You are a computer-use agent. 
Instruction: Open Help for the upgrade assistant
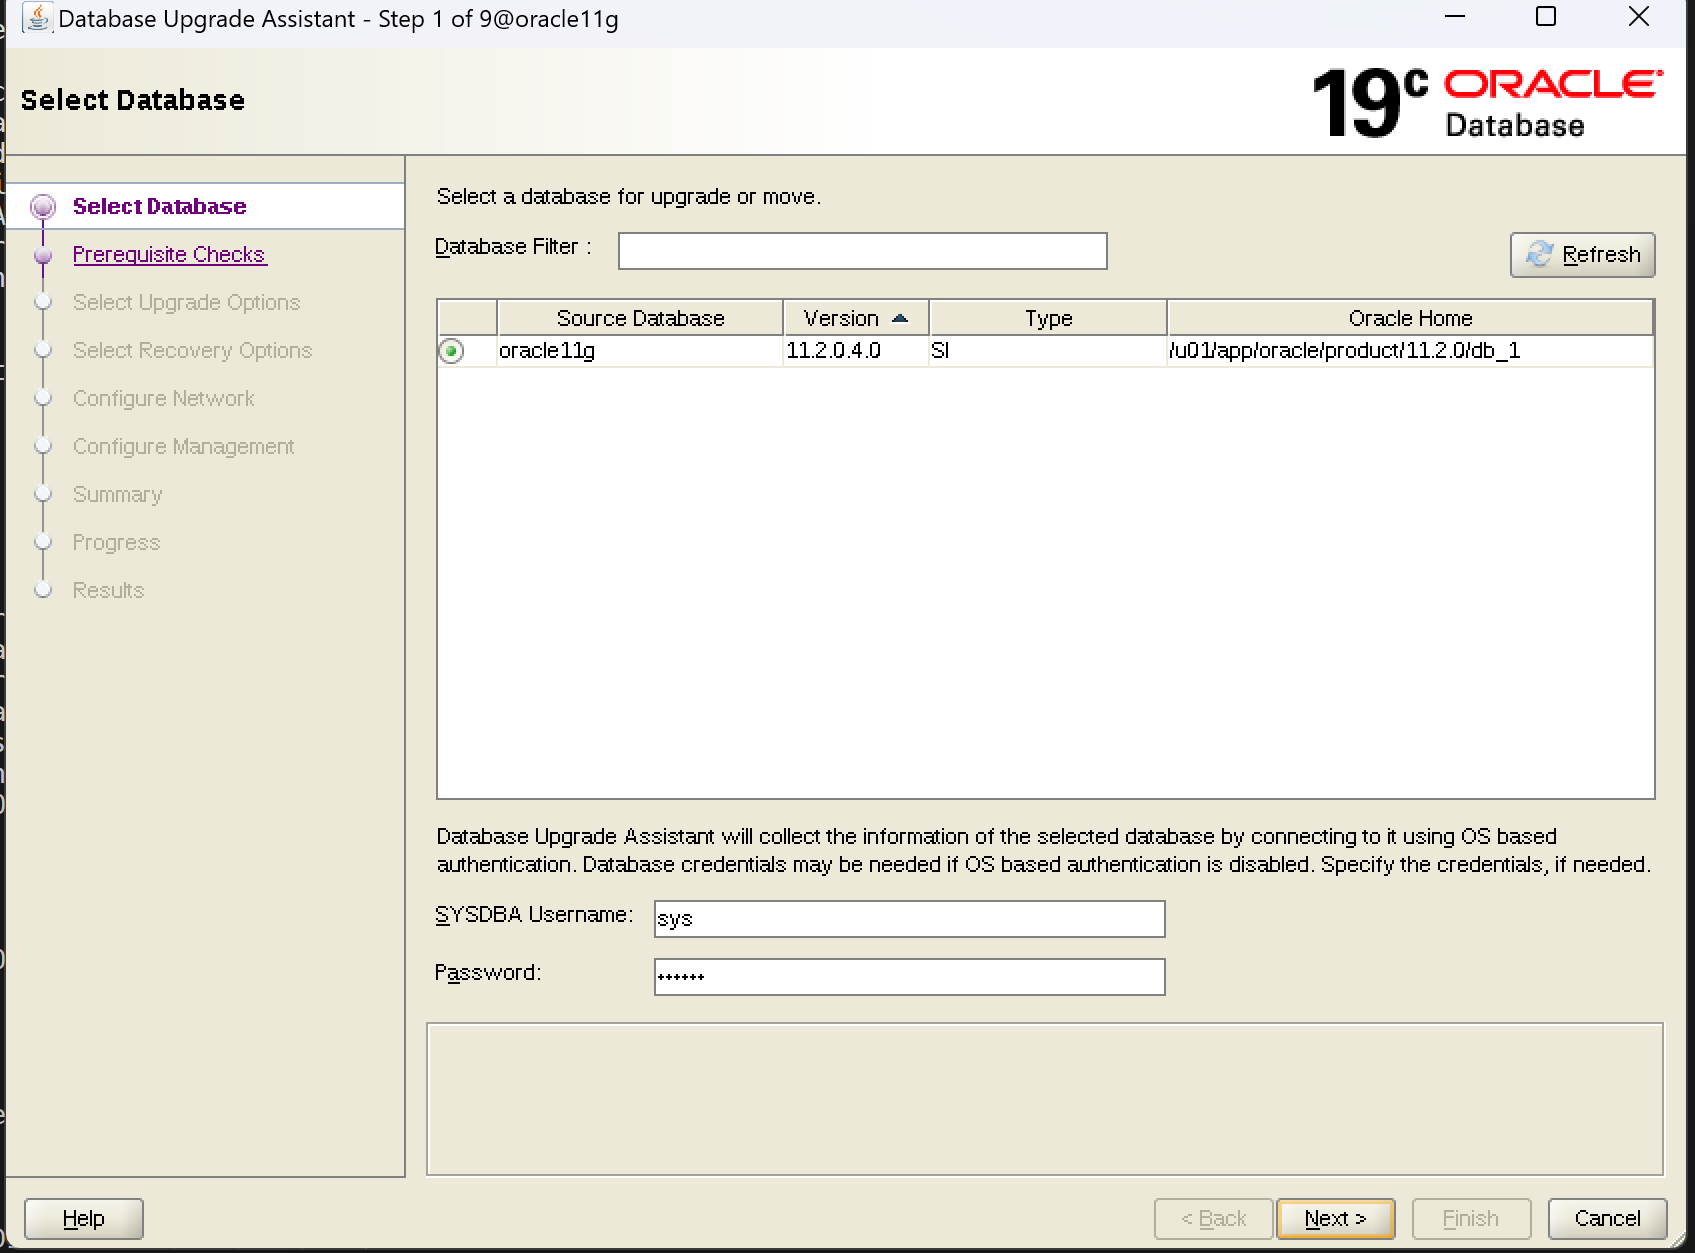[x=84, y=1219]
